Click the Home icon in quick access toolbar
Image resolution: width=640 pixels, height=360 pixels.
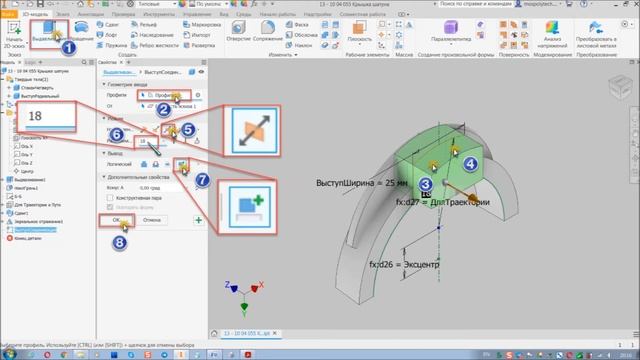[x=81, y=4]
